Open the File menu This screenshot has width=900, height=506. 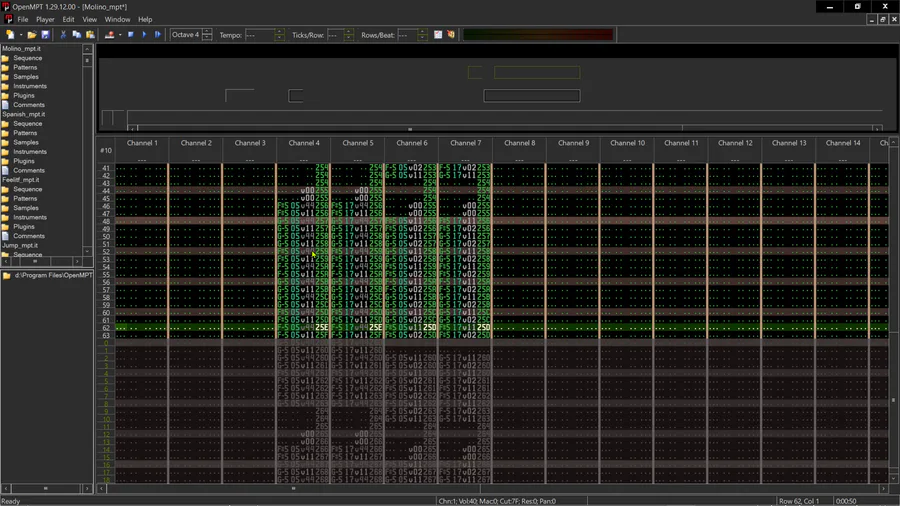(x=22, y=20)
